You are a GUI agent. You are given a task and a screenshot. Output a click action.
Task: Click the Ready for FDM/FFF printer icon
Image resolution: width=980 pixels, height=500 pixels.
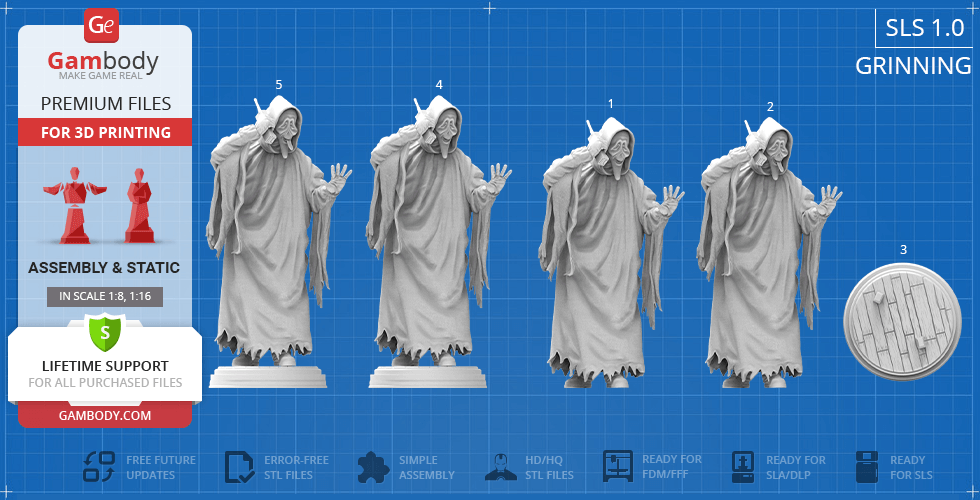(618, 467)
